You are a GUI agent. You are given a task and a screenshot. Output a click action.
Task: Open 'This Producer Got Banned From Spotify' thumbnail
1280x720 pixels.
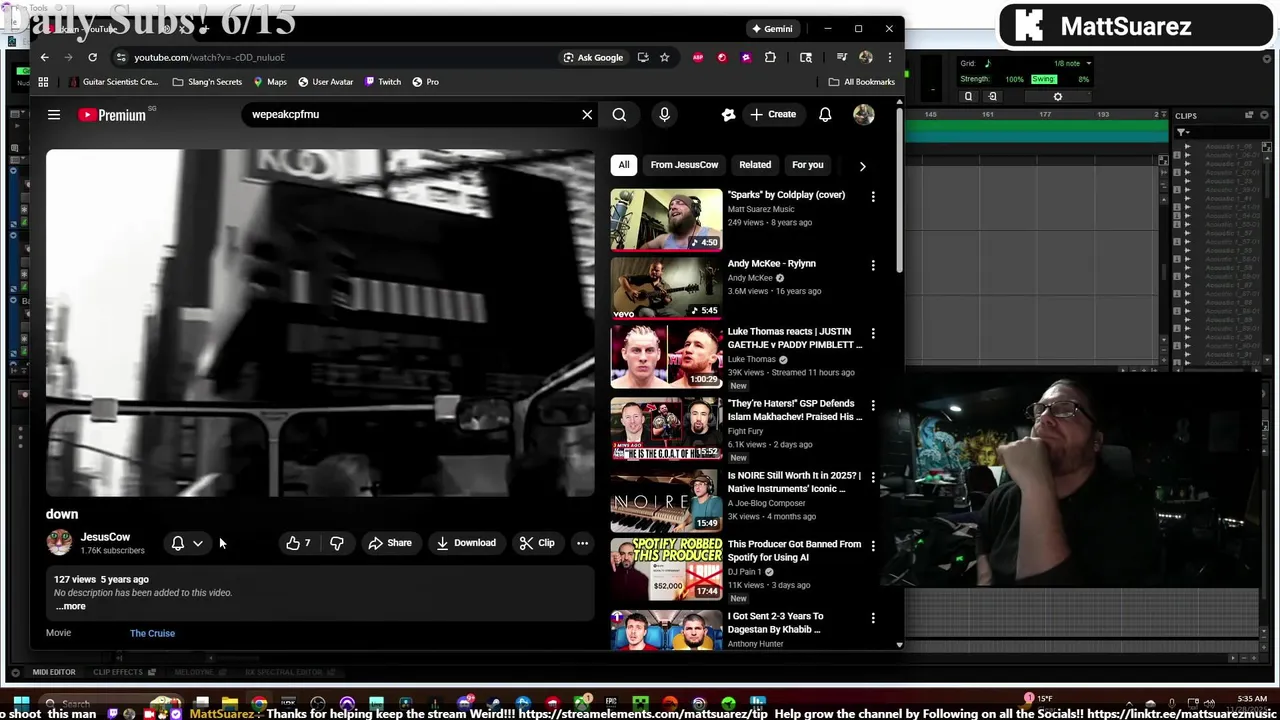(666, 569)
